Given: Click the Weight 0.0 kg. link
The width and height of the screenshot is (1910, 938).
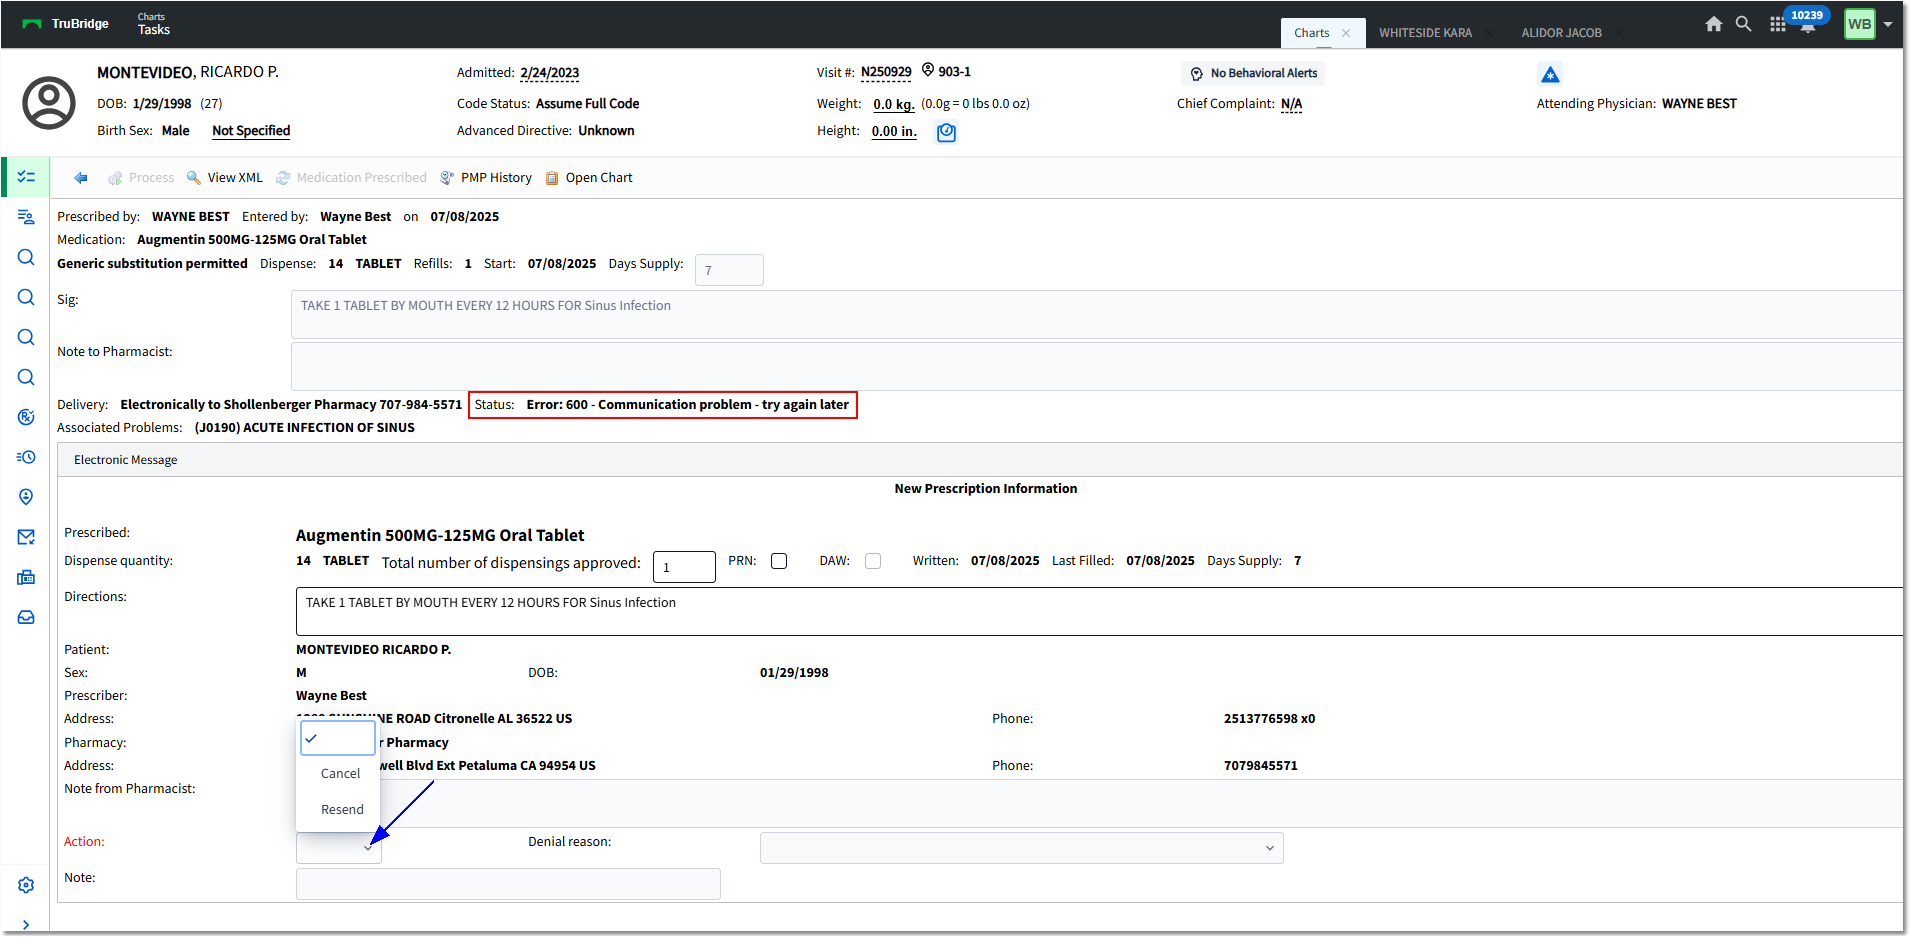Looking at the screenshot, I should coord(893,104).
